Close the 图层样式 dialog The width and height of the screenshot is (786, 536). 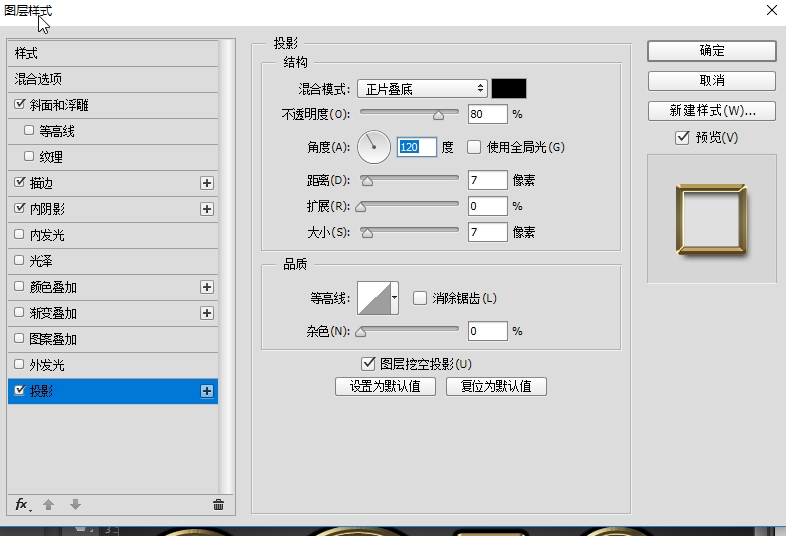pyautogui.click(x=771, y=10)
